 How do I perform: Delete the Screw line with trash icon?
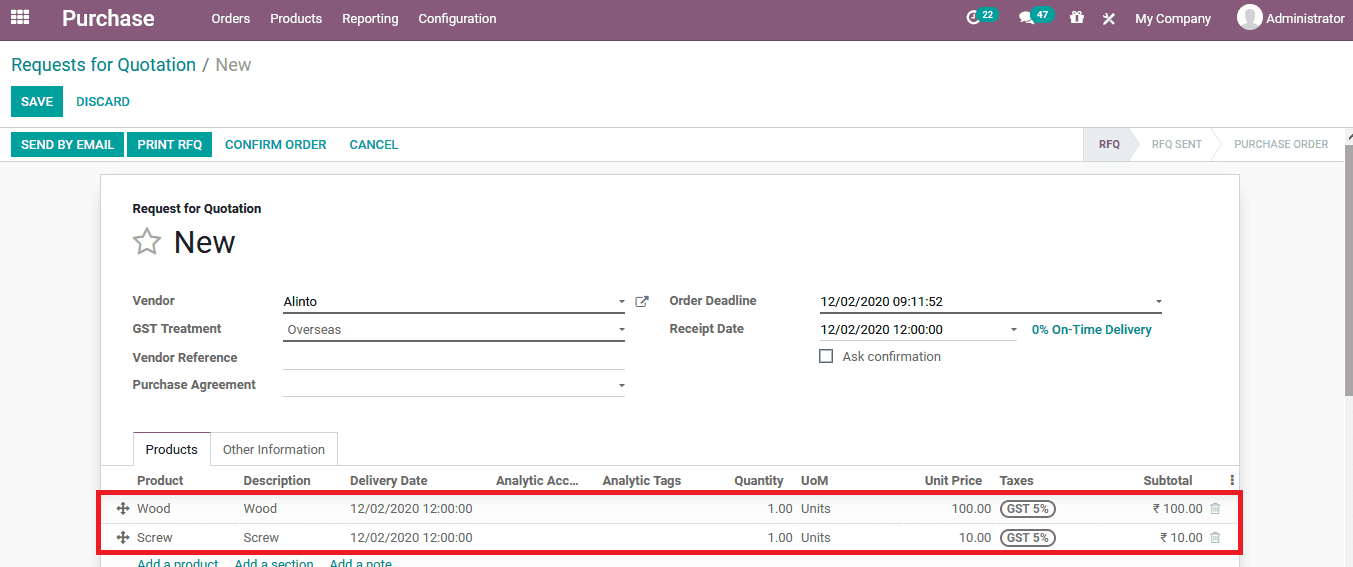tap(1215, 537)
